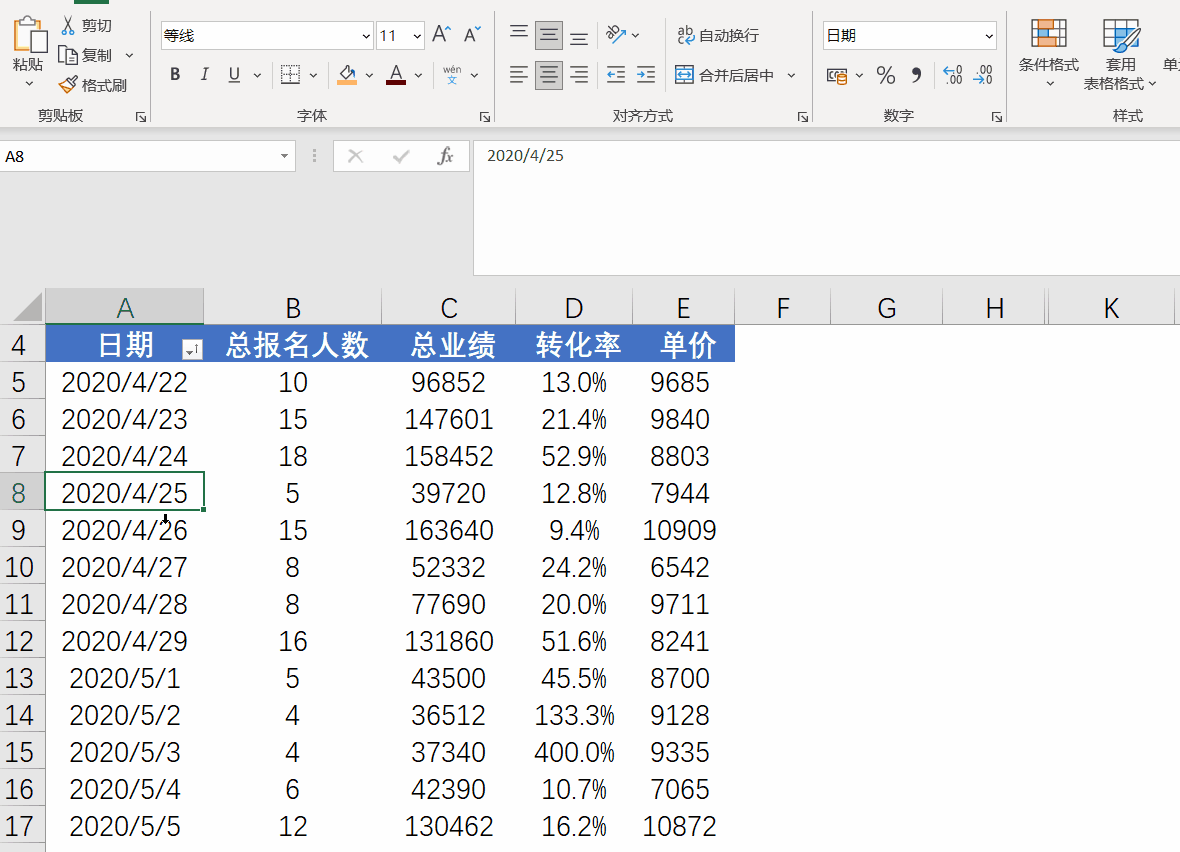The image size is (1180, 852).
Task: Decrease font size with the small A
Action: 472,35
